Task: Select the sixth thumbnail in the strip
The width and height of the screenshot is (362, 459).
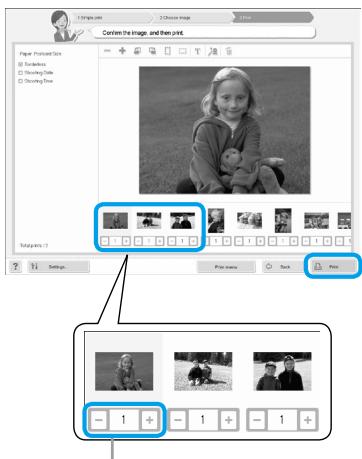Action: click(283, 220)
